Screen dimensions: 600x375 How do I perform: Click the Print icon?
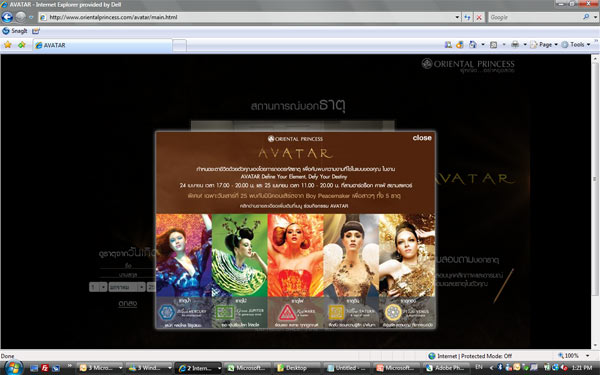515,45
